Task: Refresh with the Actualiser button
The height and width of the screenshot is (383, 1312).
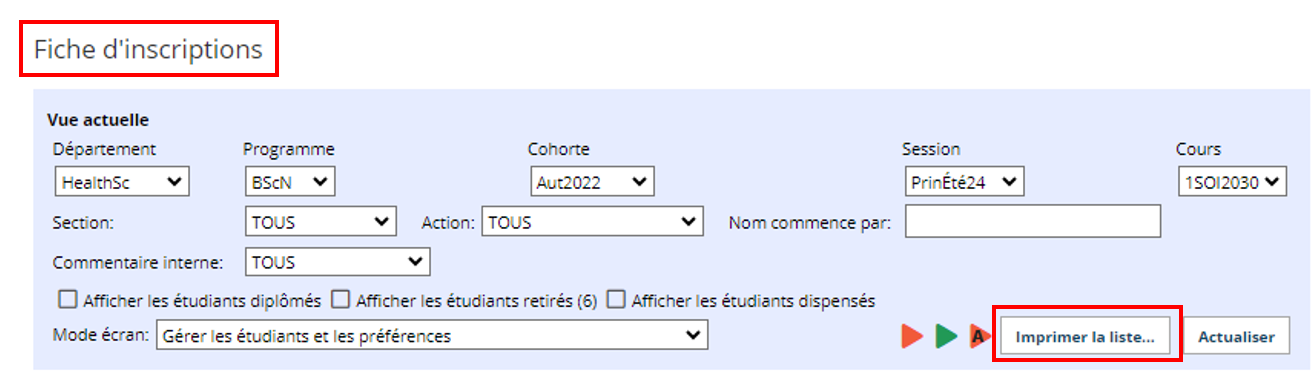Action: pos(1236,337)
